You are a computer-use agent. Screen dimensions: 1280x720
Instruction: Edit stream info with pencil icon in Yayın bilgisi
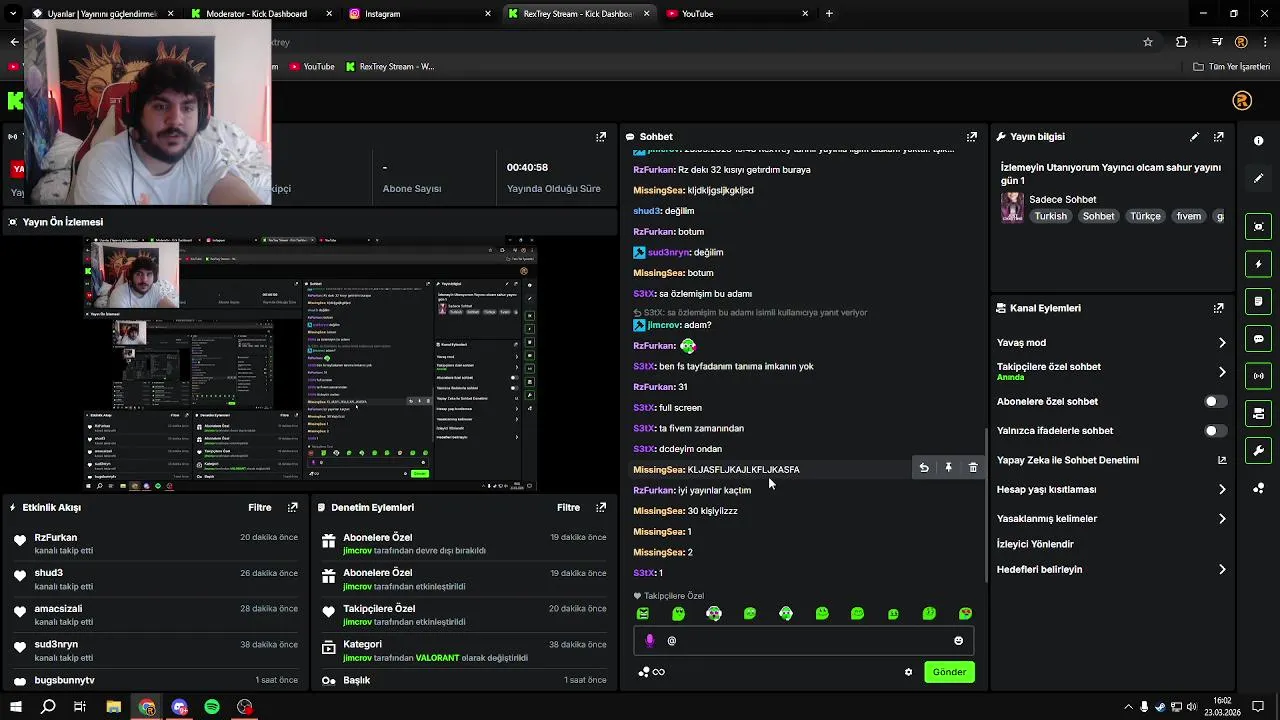(1194, 137)
